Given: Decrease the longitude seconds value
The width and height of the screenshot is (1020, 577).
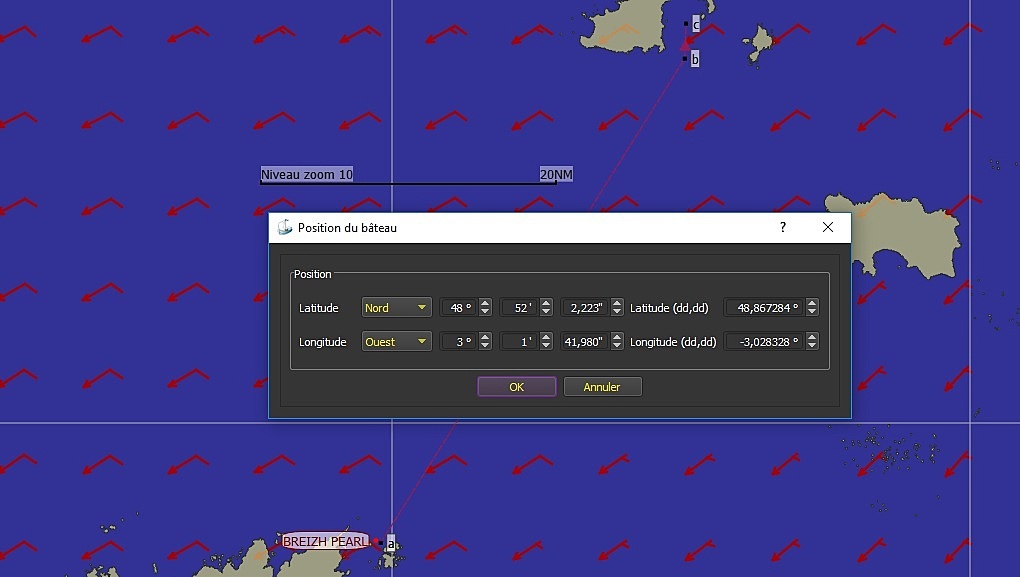Looking at the screenshot, I should (x=617, y=346).
